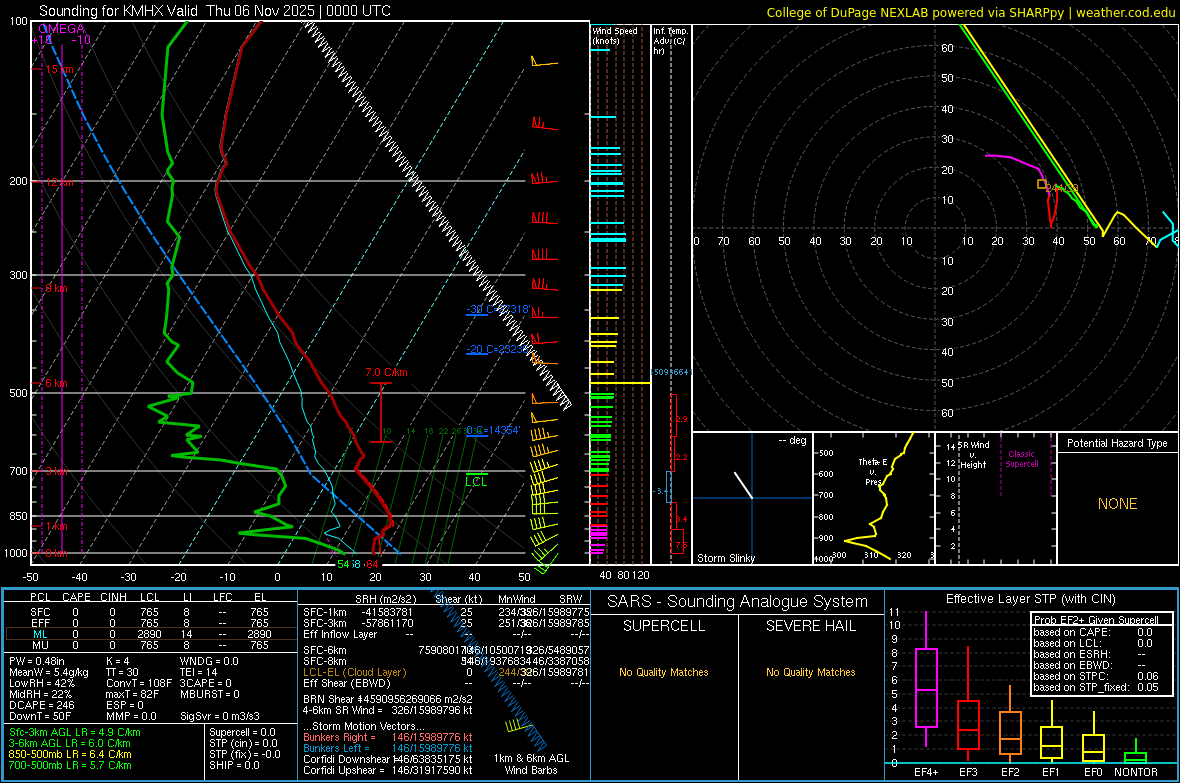This screenshot has width=1180, height=783.
Task: Click the 0 C freezing level label
Action: (493, 431)
